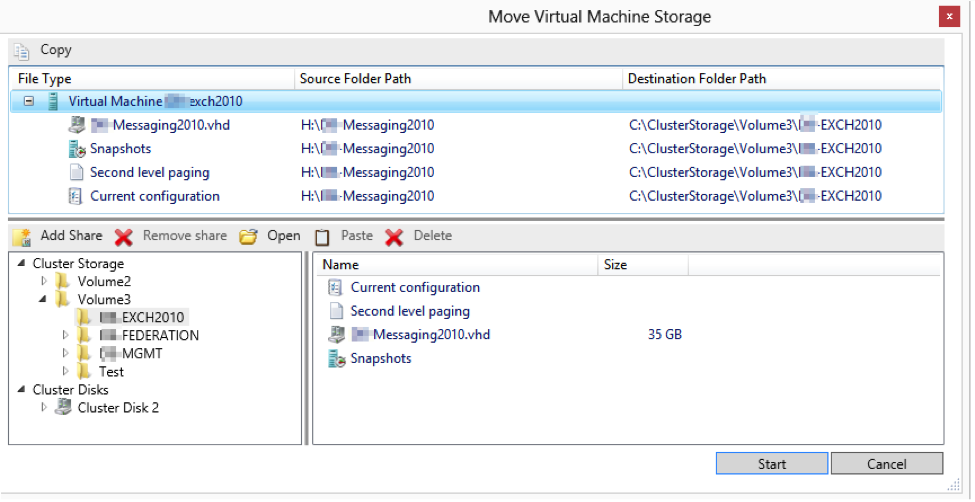The width and height of the screenshot is (975, 502).
Task: Expand the Volume2 tree node
Action: (44, 281)
